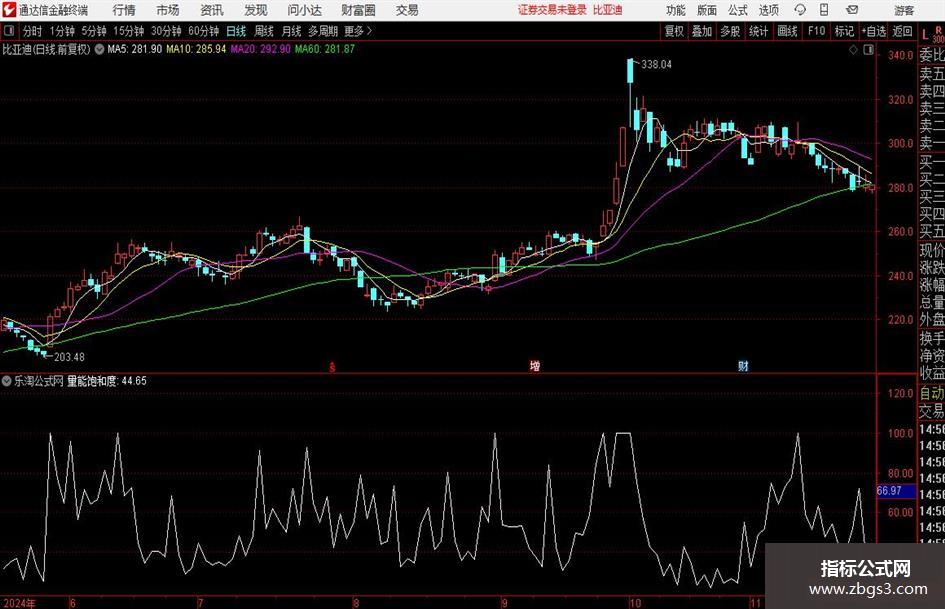Viewport: 945px width, 609px height.
Task: Open the 选项 menu
Action: (768, 10)
